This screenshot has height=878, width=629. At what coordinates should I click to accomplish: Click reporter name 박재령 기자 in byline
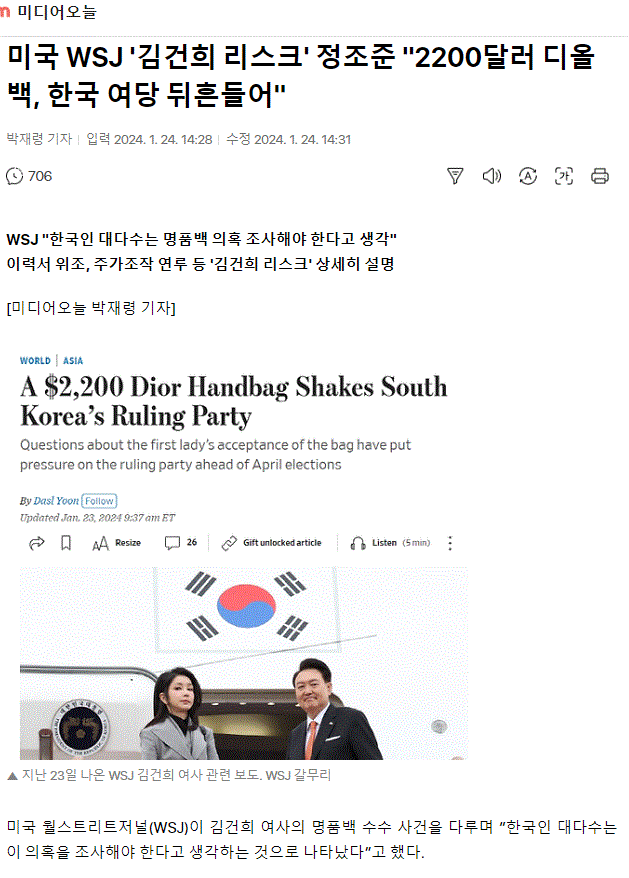(x=39, y=139)
